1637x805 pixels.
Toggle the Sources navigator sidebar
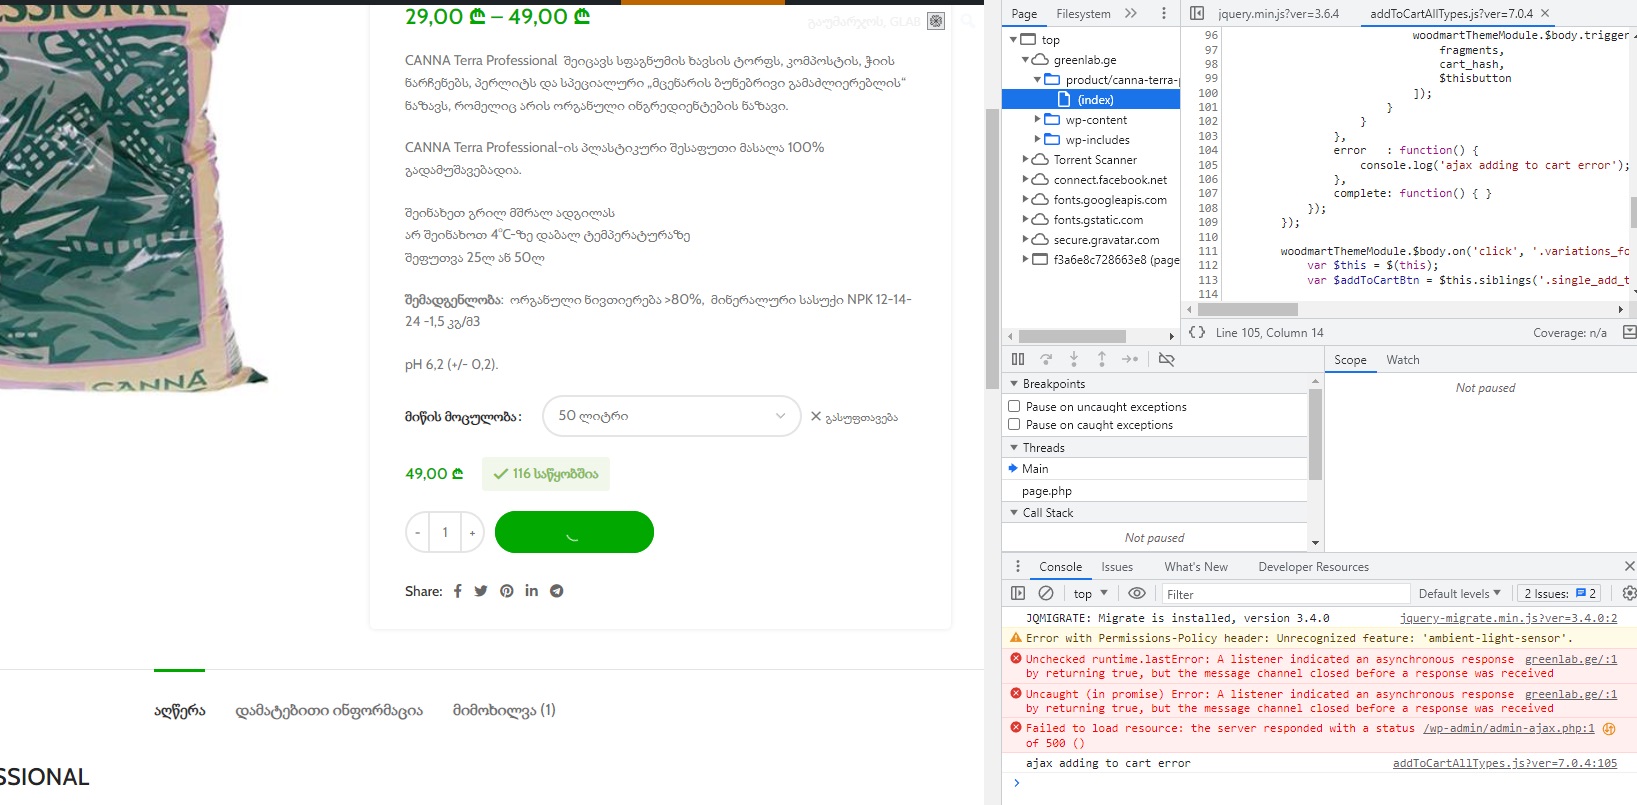[1197, 14]
